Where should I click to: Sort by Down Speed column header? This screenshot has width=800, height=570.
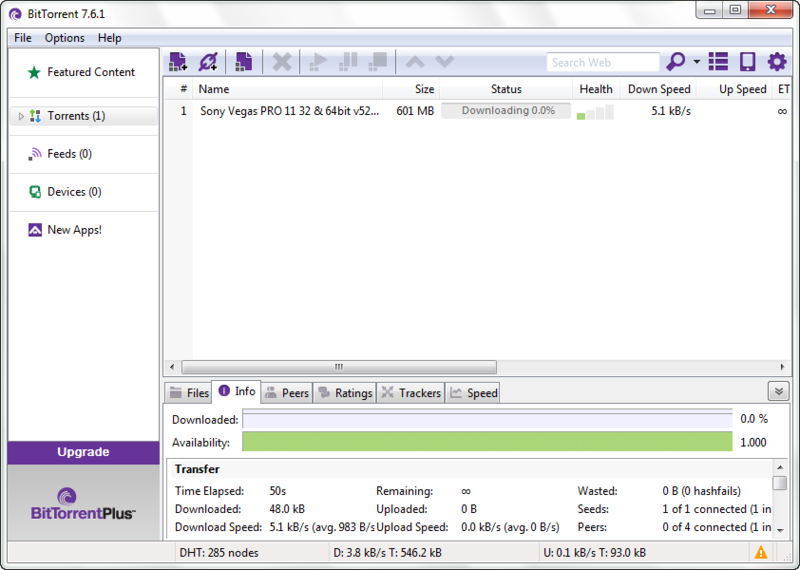pos(658,89)
